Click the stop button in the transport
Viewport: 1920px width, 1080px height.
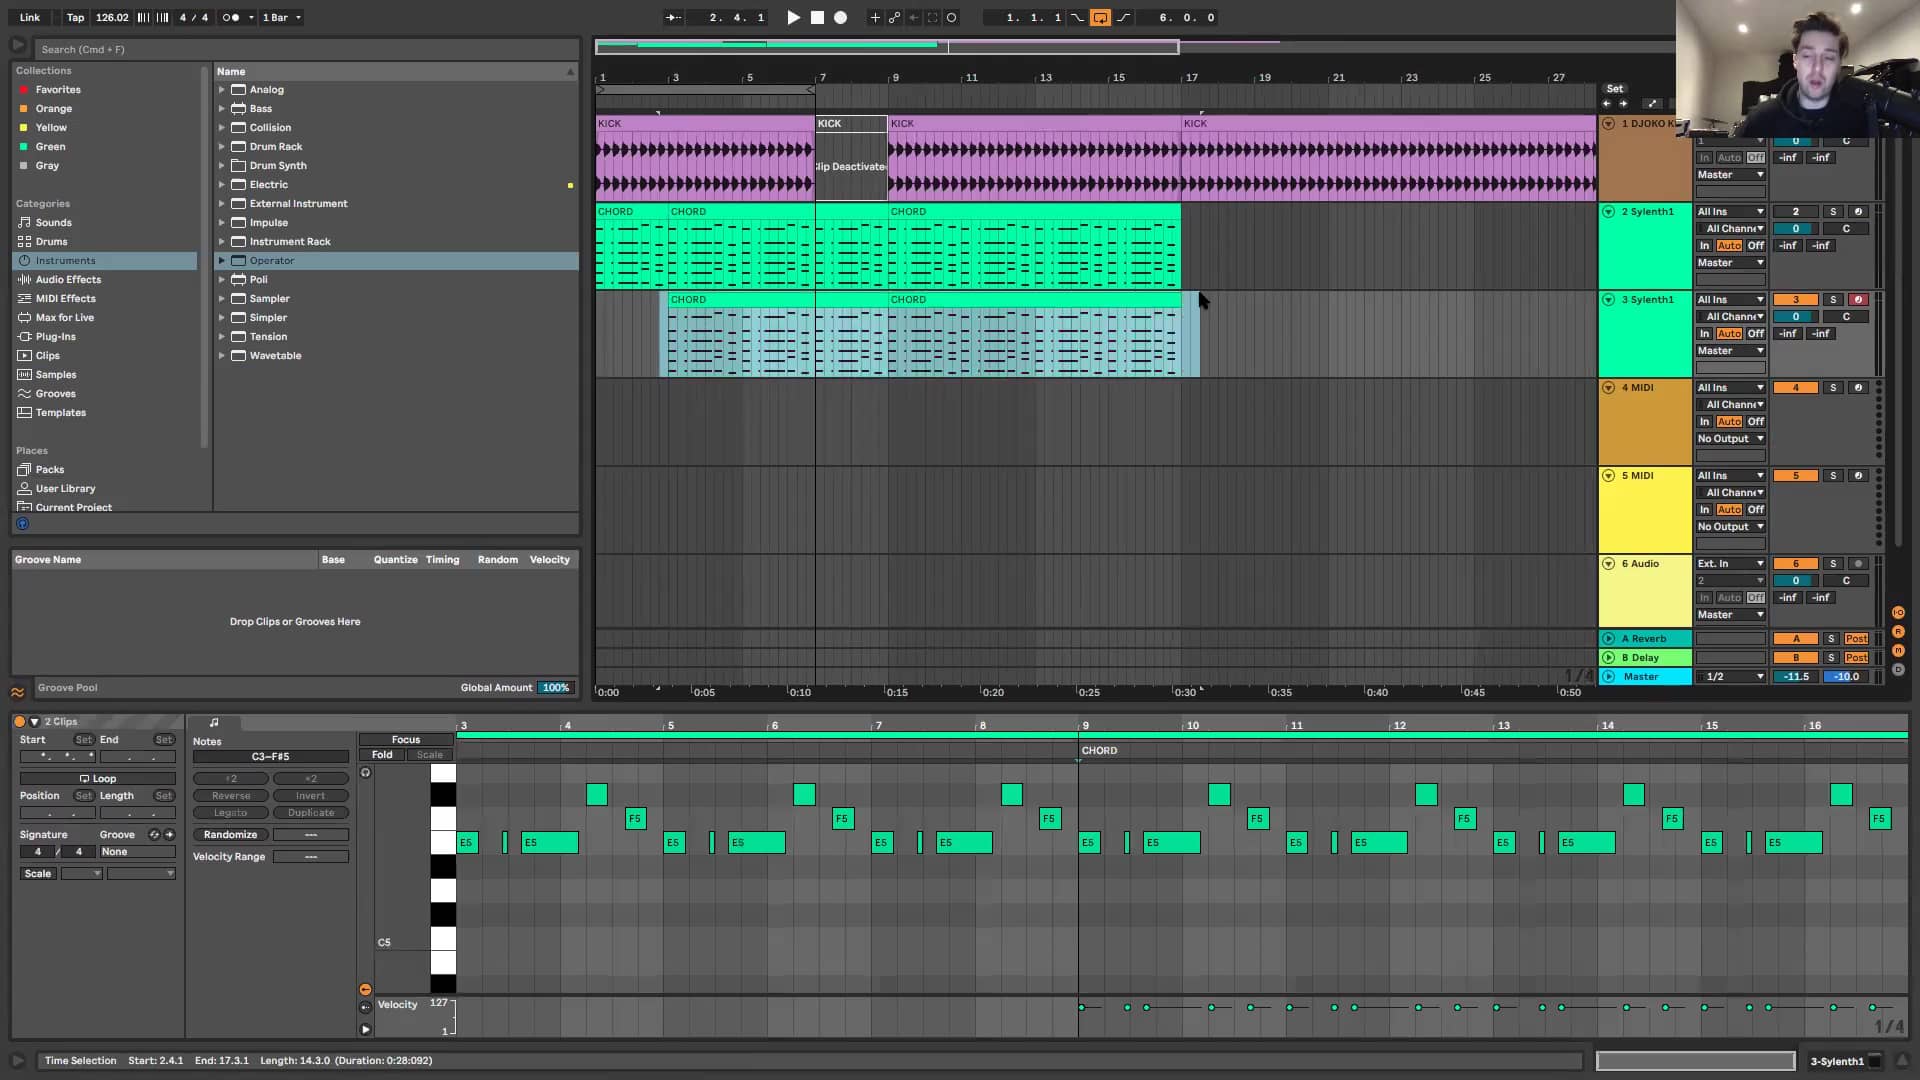pyautogui.click(x=816, y=17)
